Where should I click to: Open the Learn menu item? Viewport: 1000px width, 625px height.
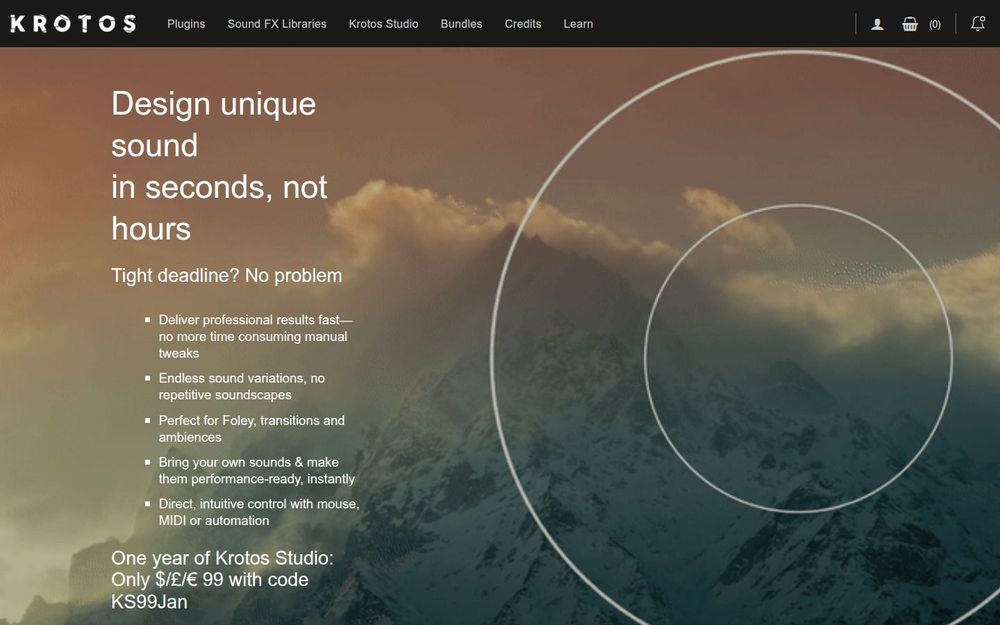click(x=578, y=24)
